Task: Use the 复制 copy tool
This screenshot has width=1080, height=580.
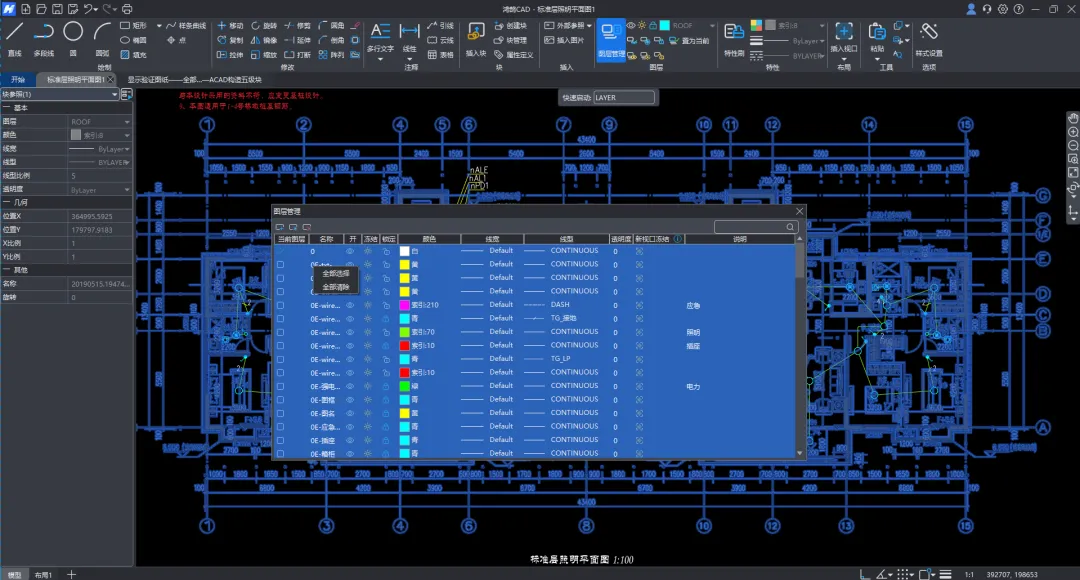Action: [x=230, y=40]
